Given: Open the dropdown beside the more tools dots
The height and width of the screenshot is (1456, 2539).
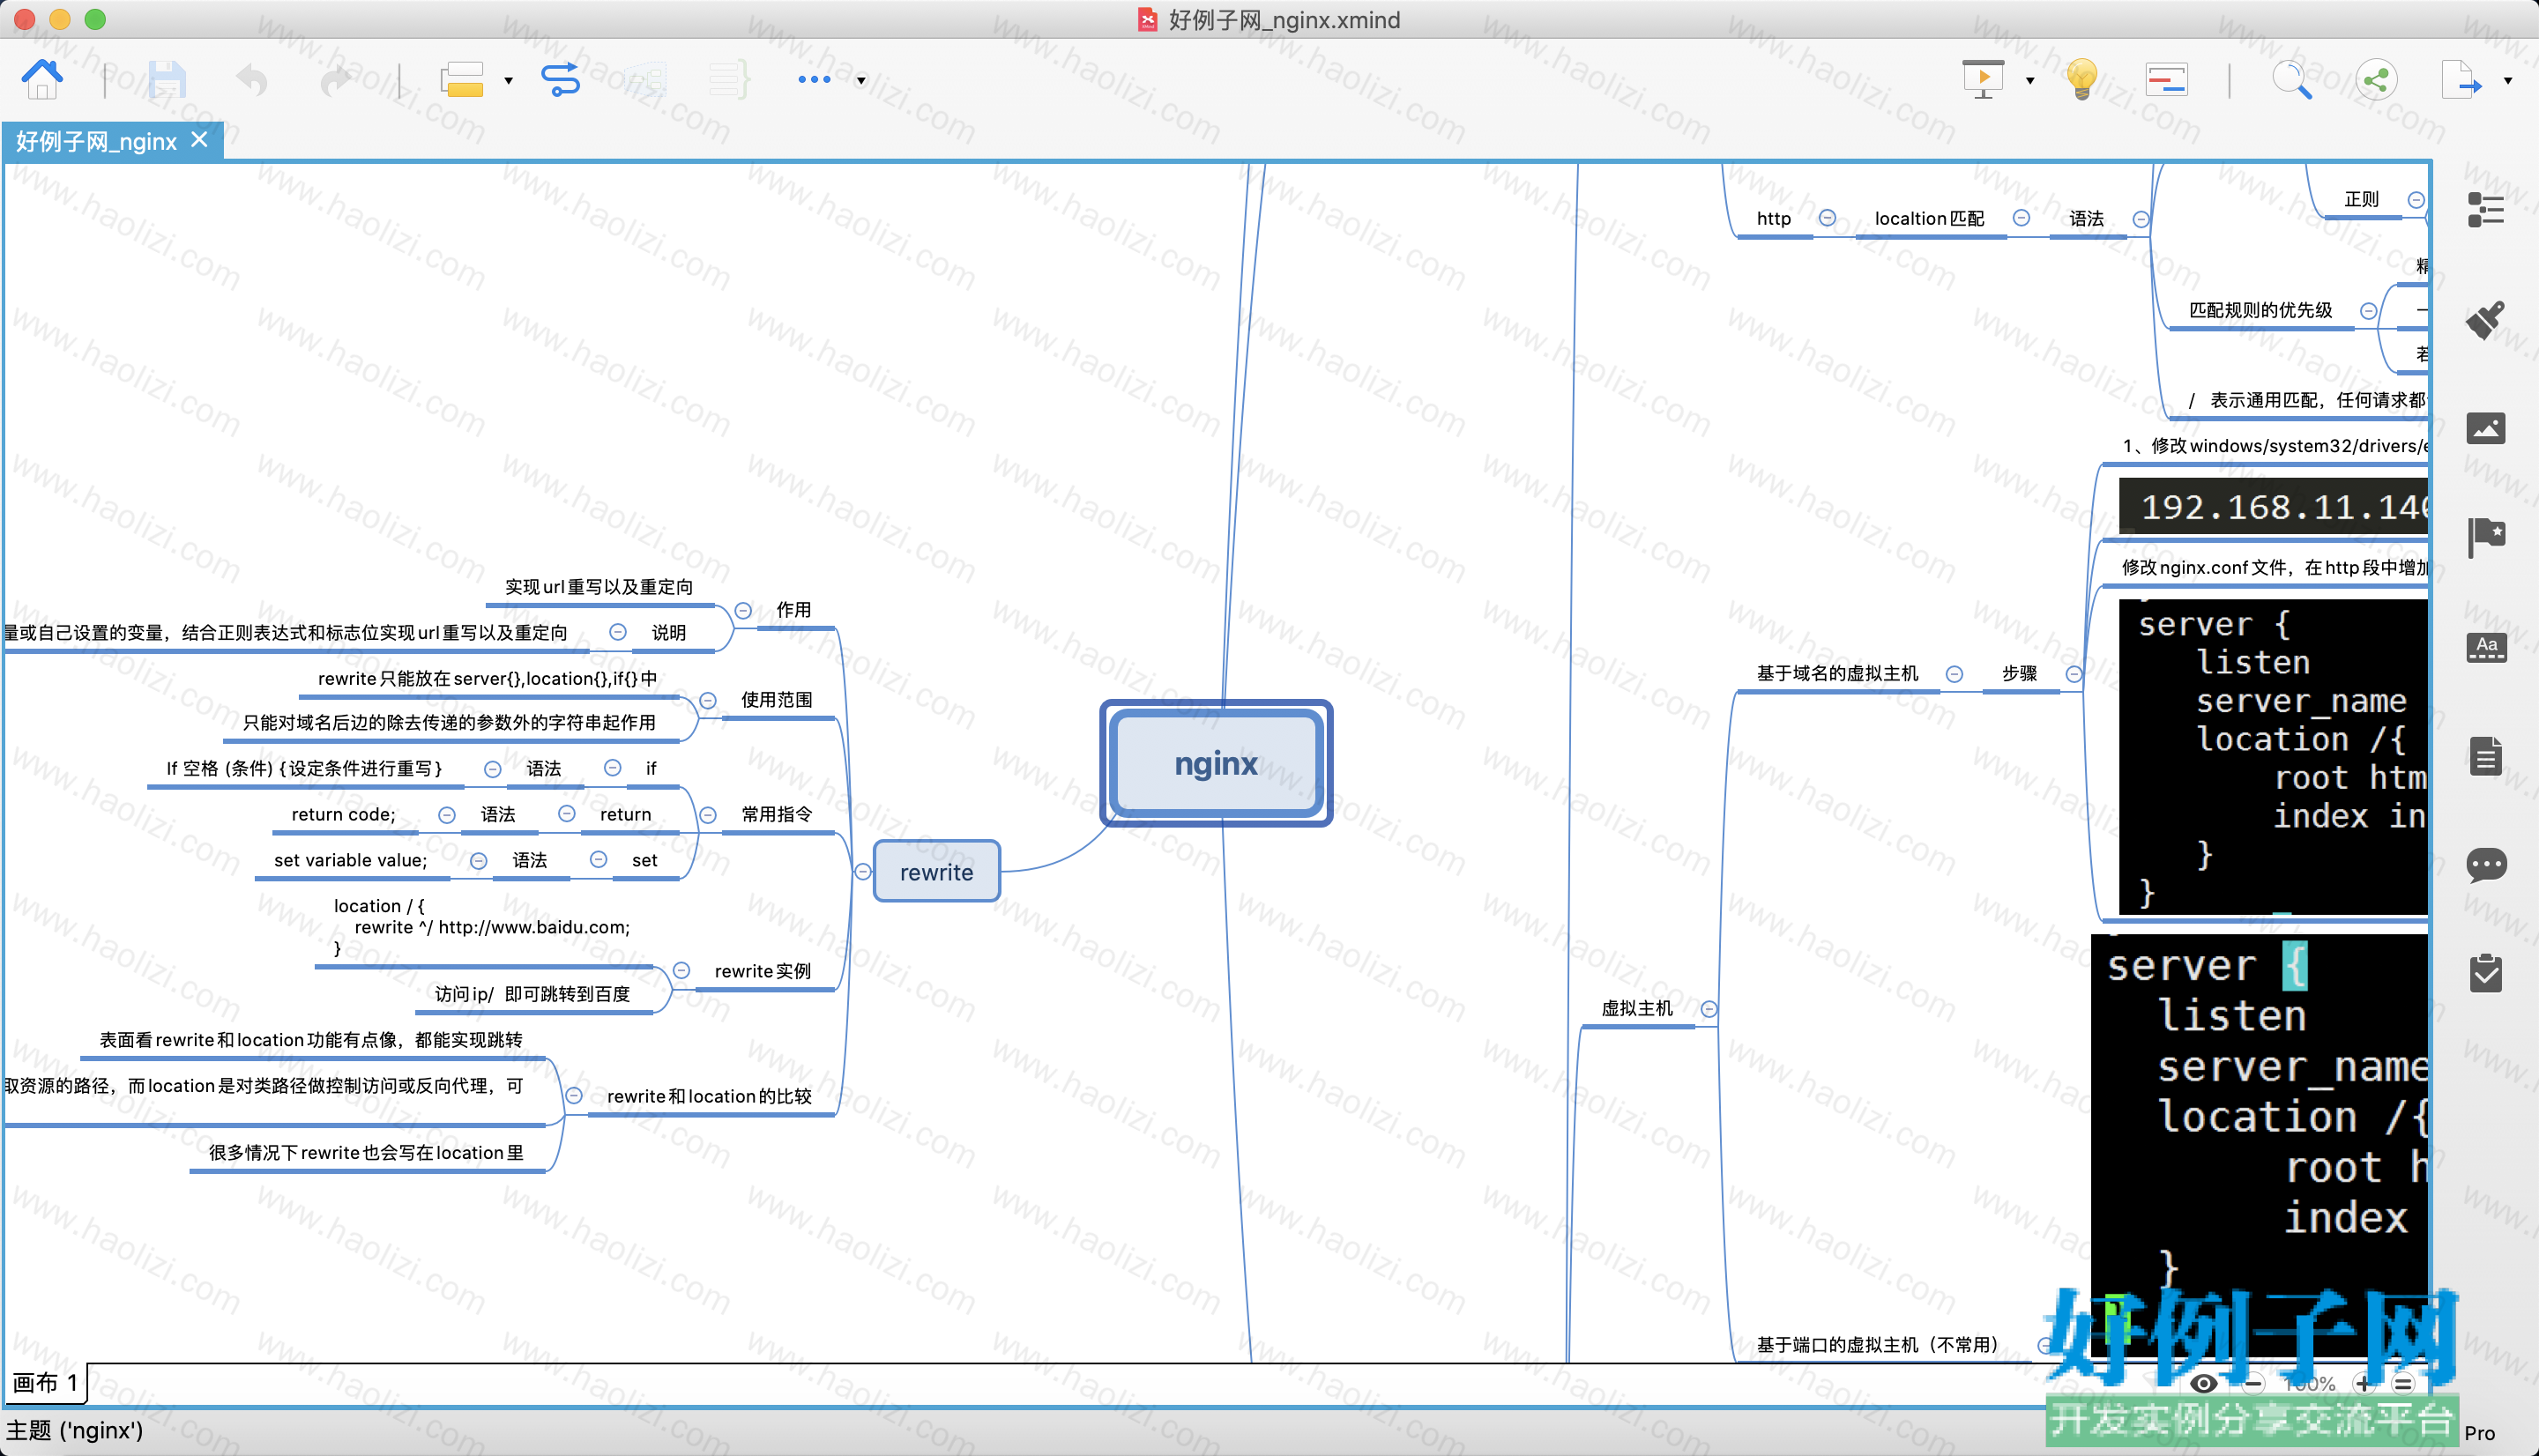Looking at the screenshot, I should (x=861, y=80).
